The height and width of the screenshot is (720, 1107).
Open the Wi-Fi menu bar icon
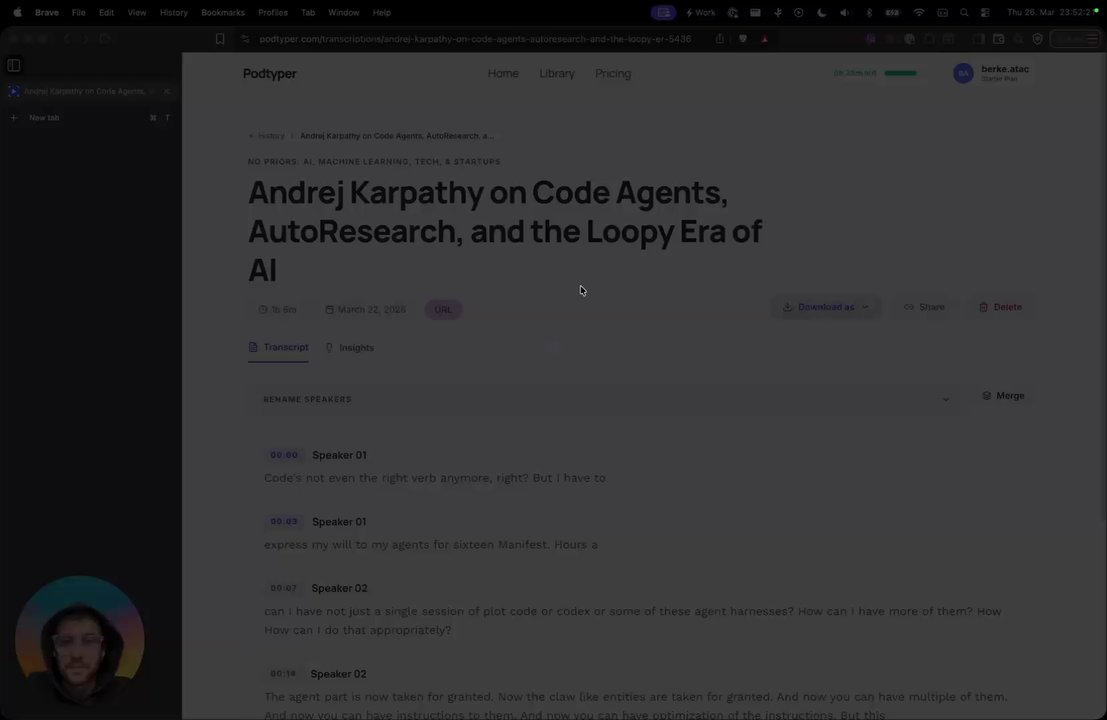(x=918, y=13)
